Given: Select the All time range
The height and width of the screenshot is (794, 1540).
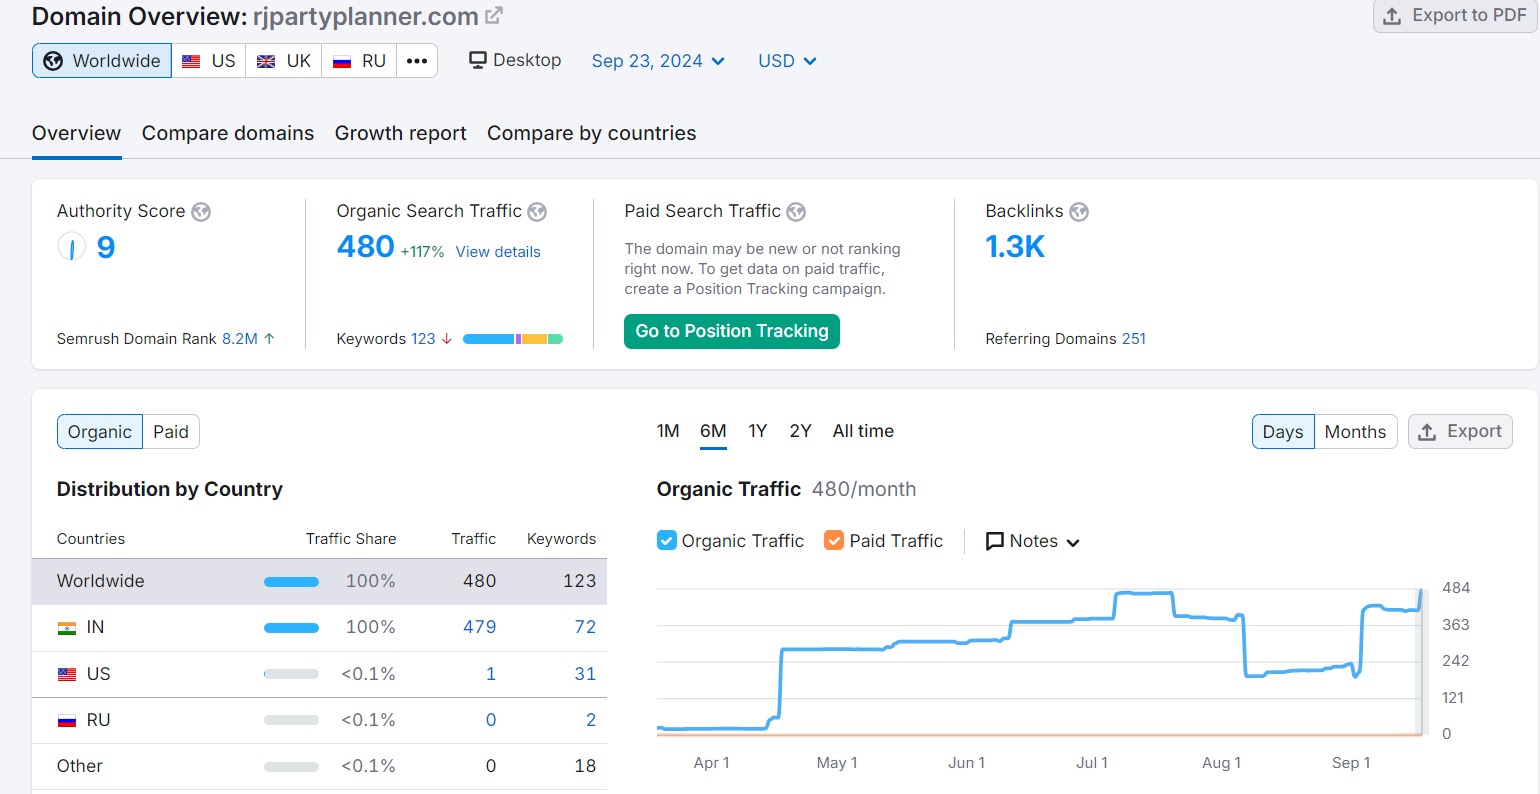Looking at the screenshot, I should pyautogui.click(x=863, y=431).
